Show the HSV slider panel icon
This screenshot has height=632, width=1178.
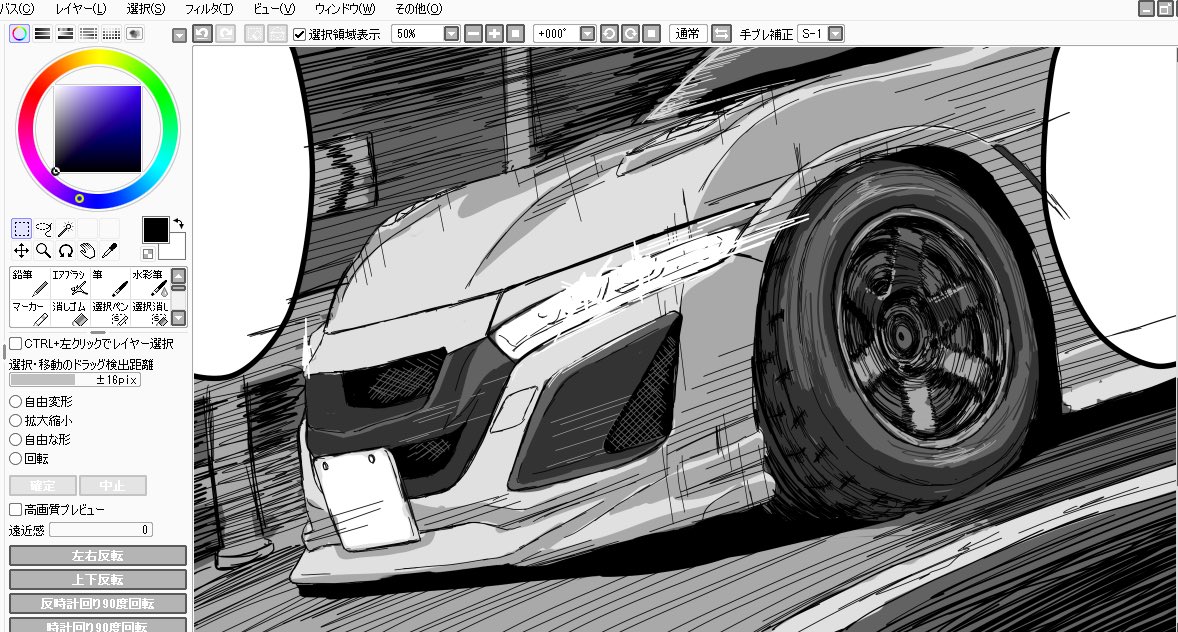click(65, 34)
